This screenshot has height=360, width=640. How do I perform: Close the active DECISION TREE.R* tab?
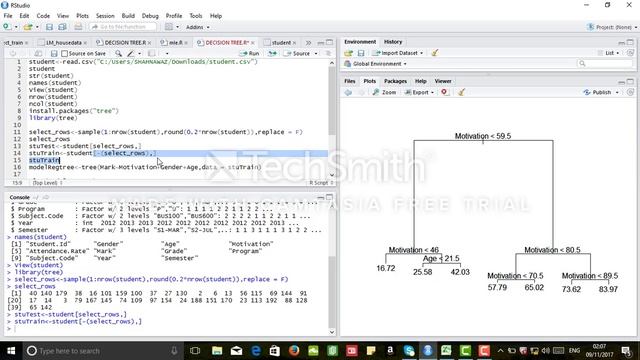253,42
